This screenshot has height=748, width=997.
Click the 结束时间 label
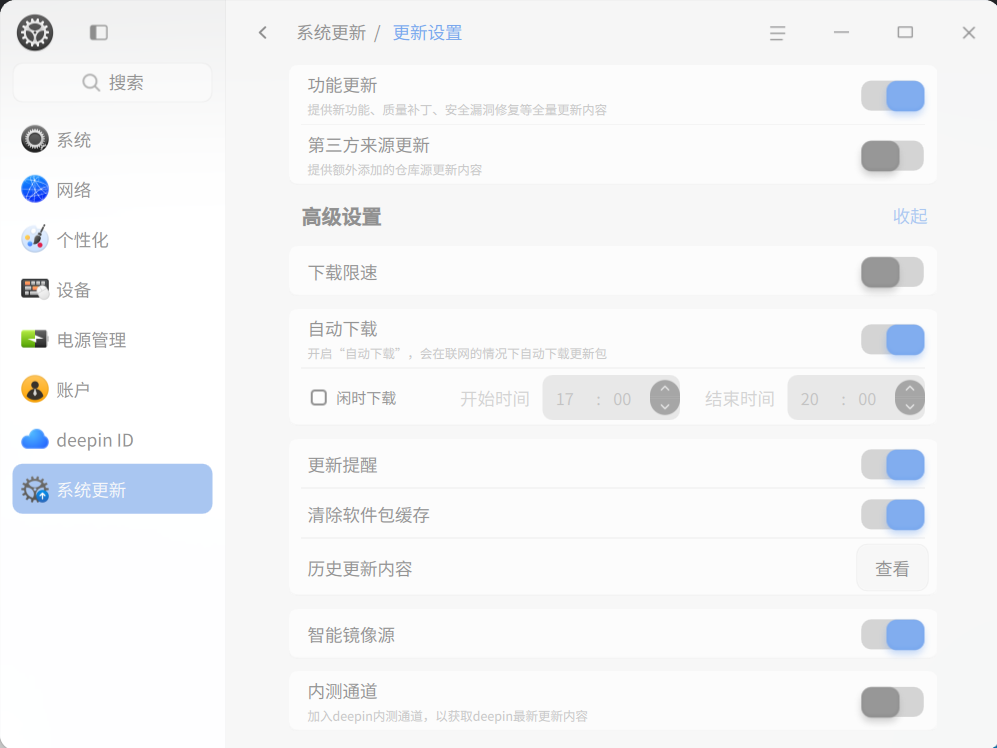click(x=739, y=399)
